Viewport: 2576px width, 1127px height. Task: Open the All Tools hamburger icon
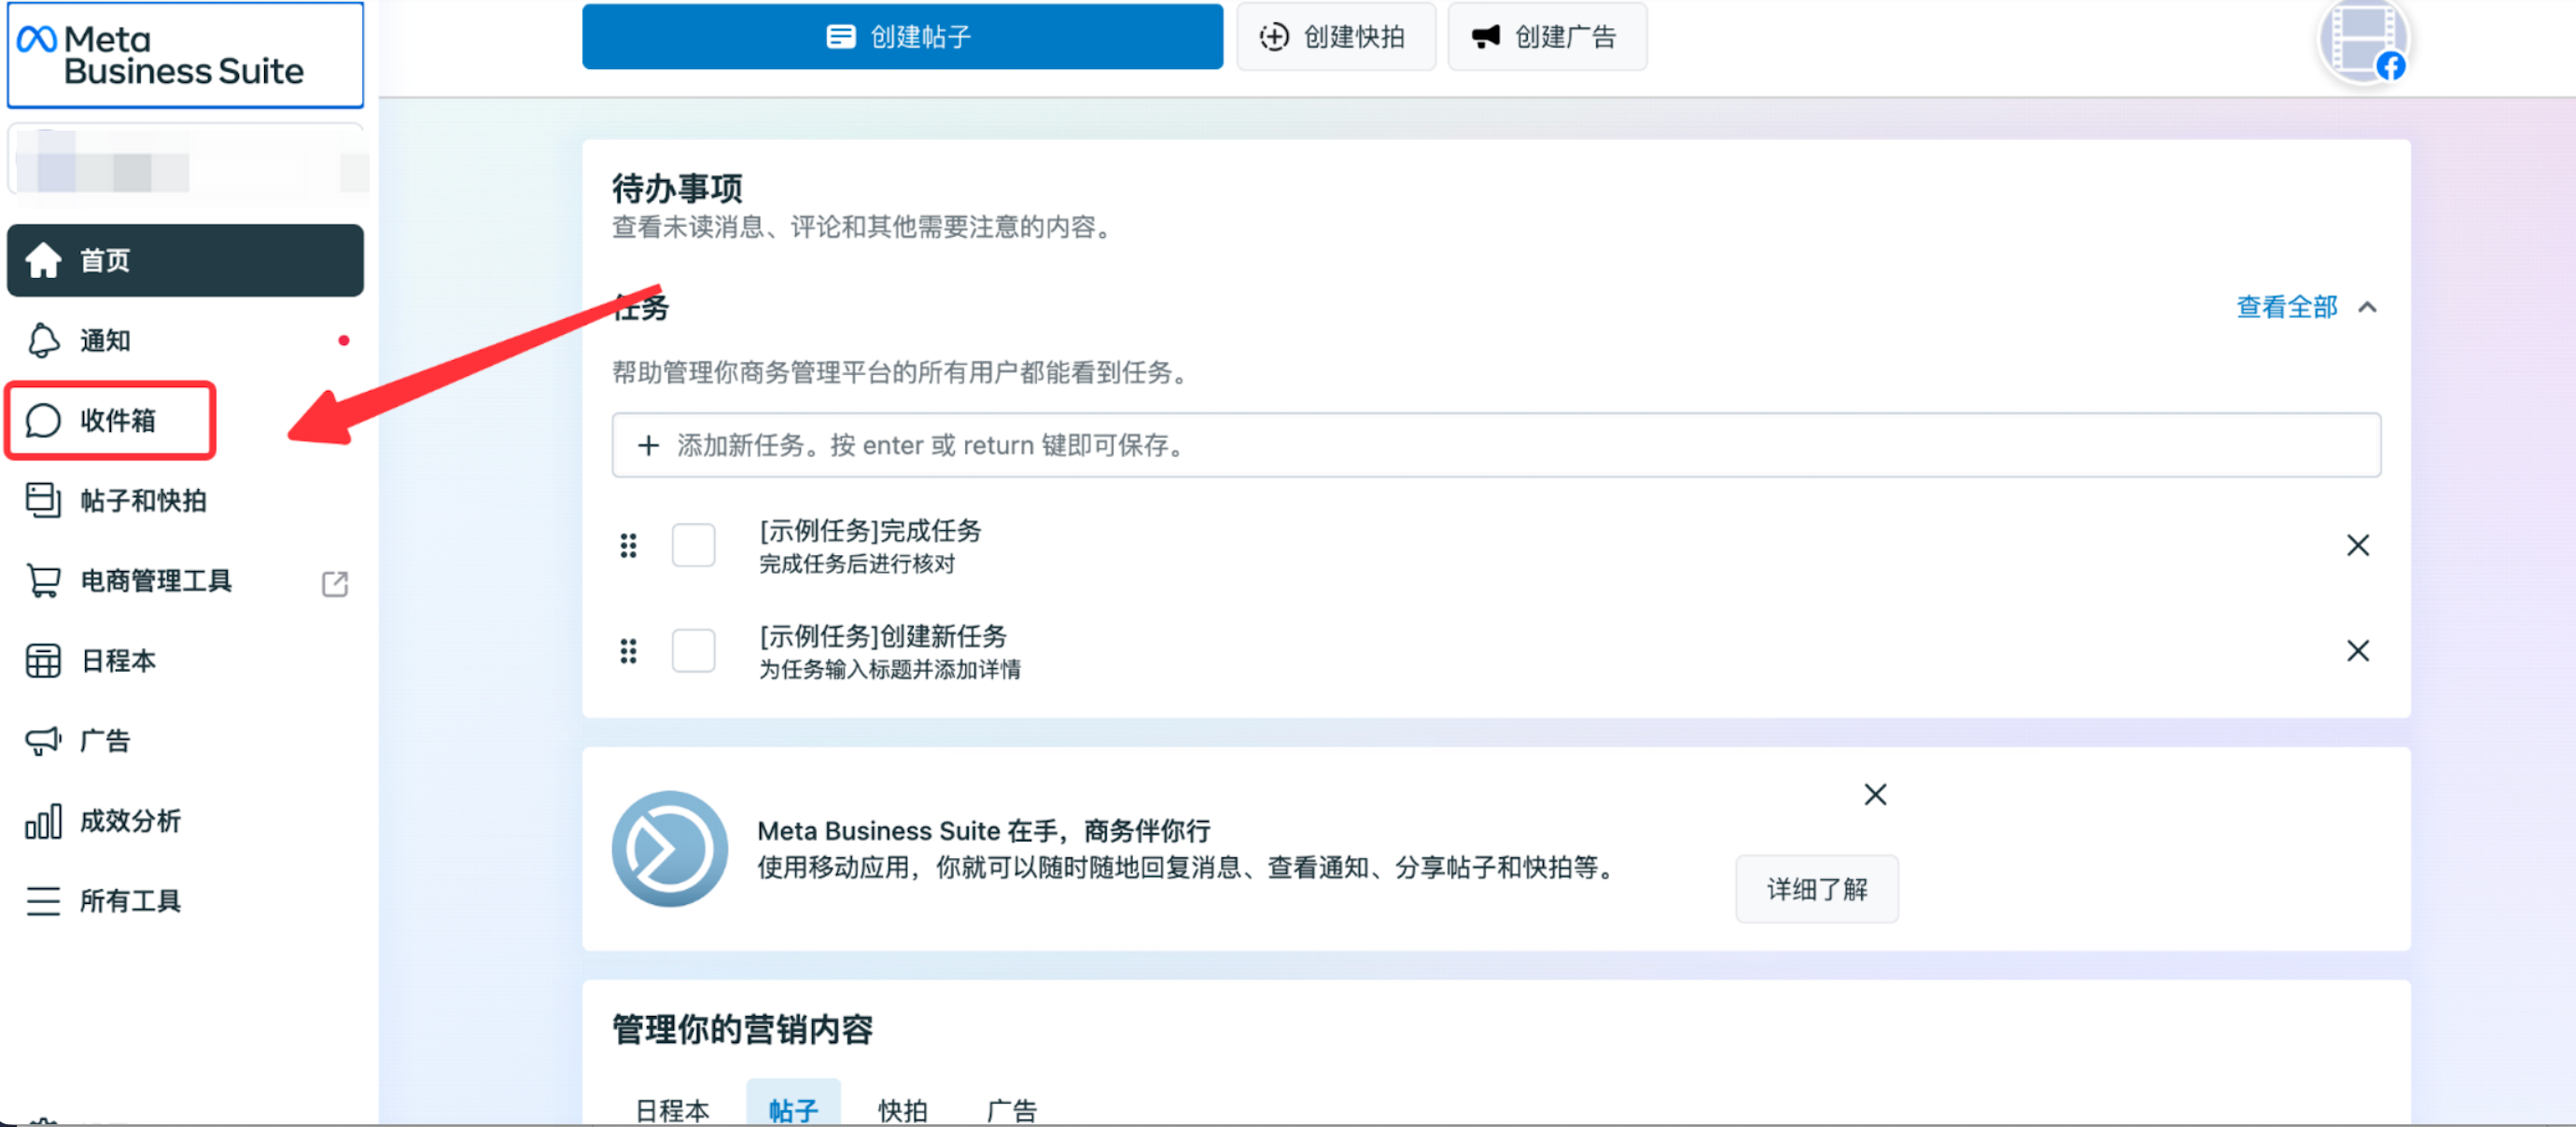pos(43,901)
